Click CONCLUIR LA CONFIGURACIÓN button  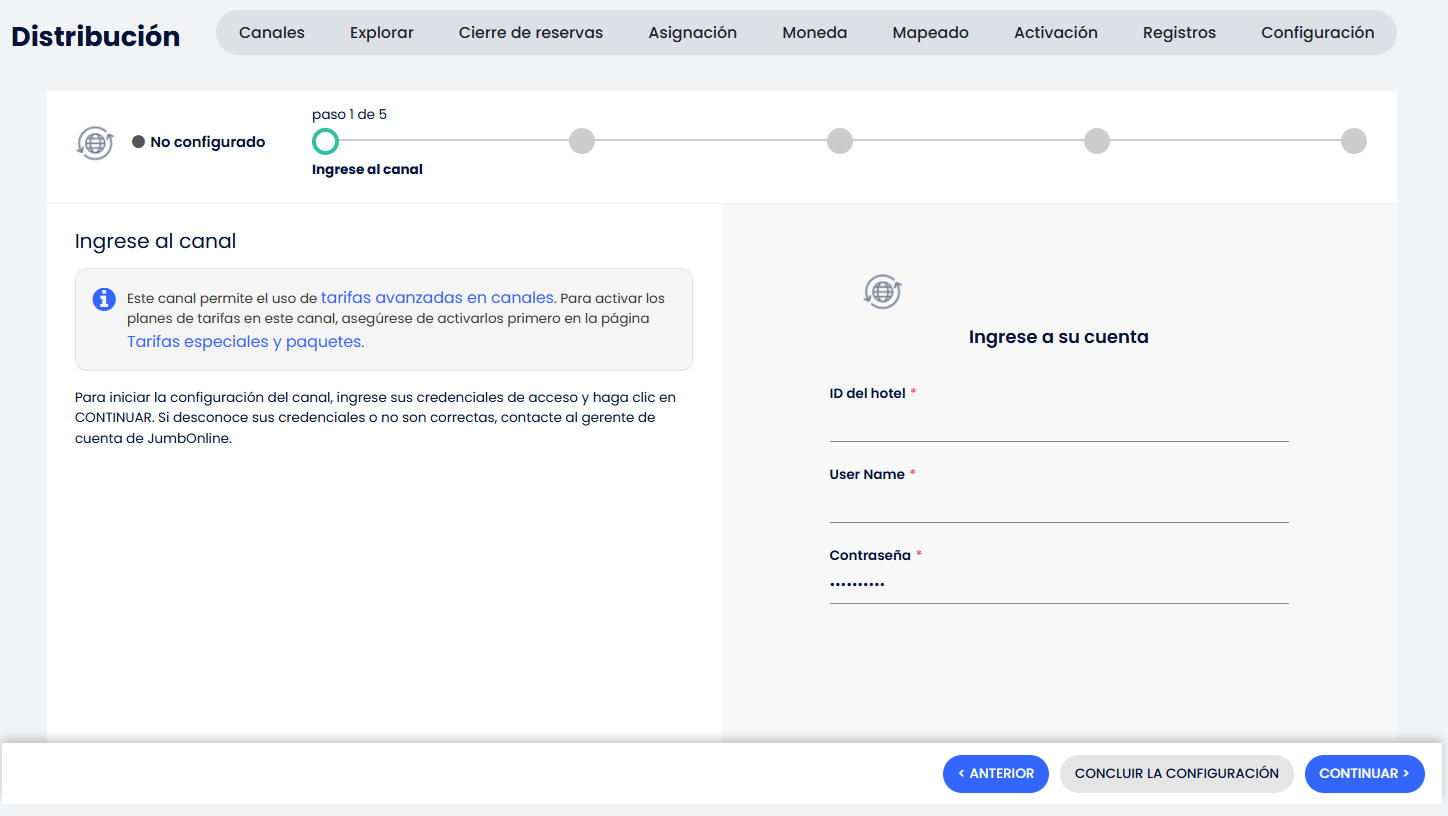1176,774
